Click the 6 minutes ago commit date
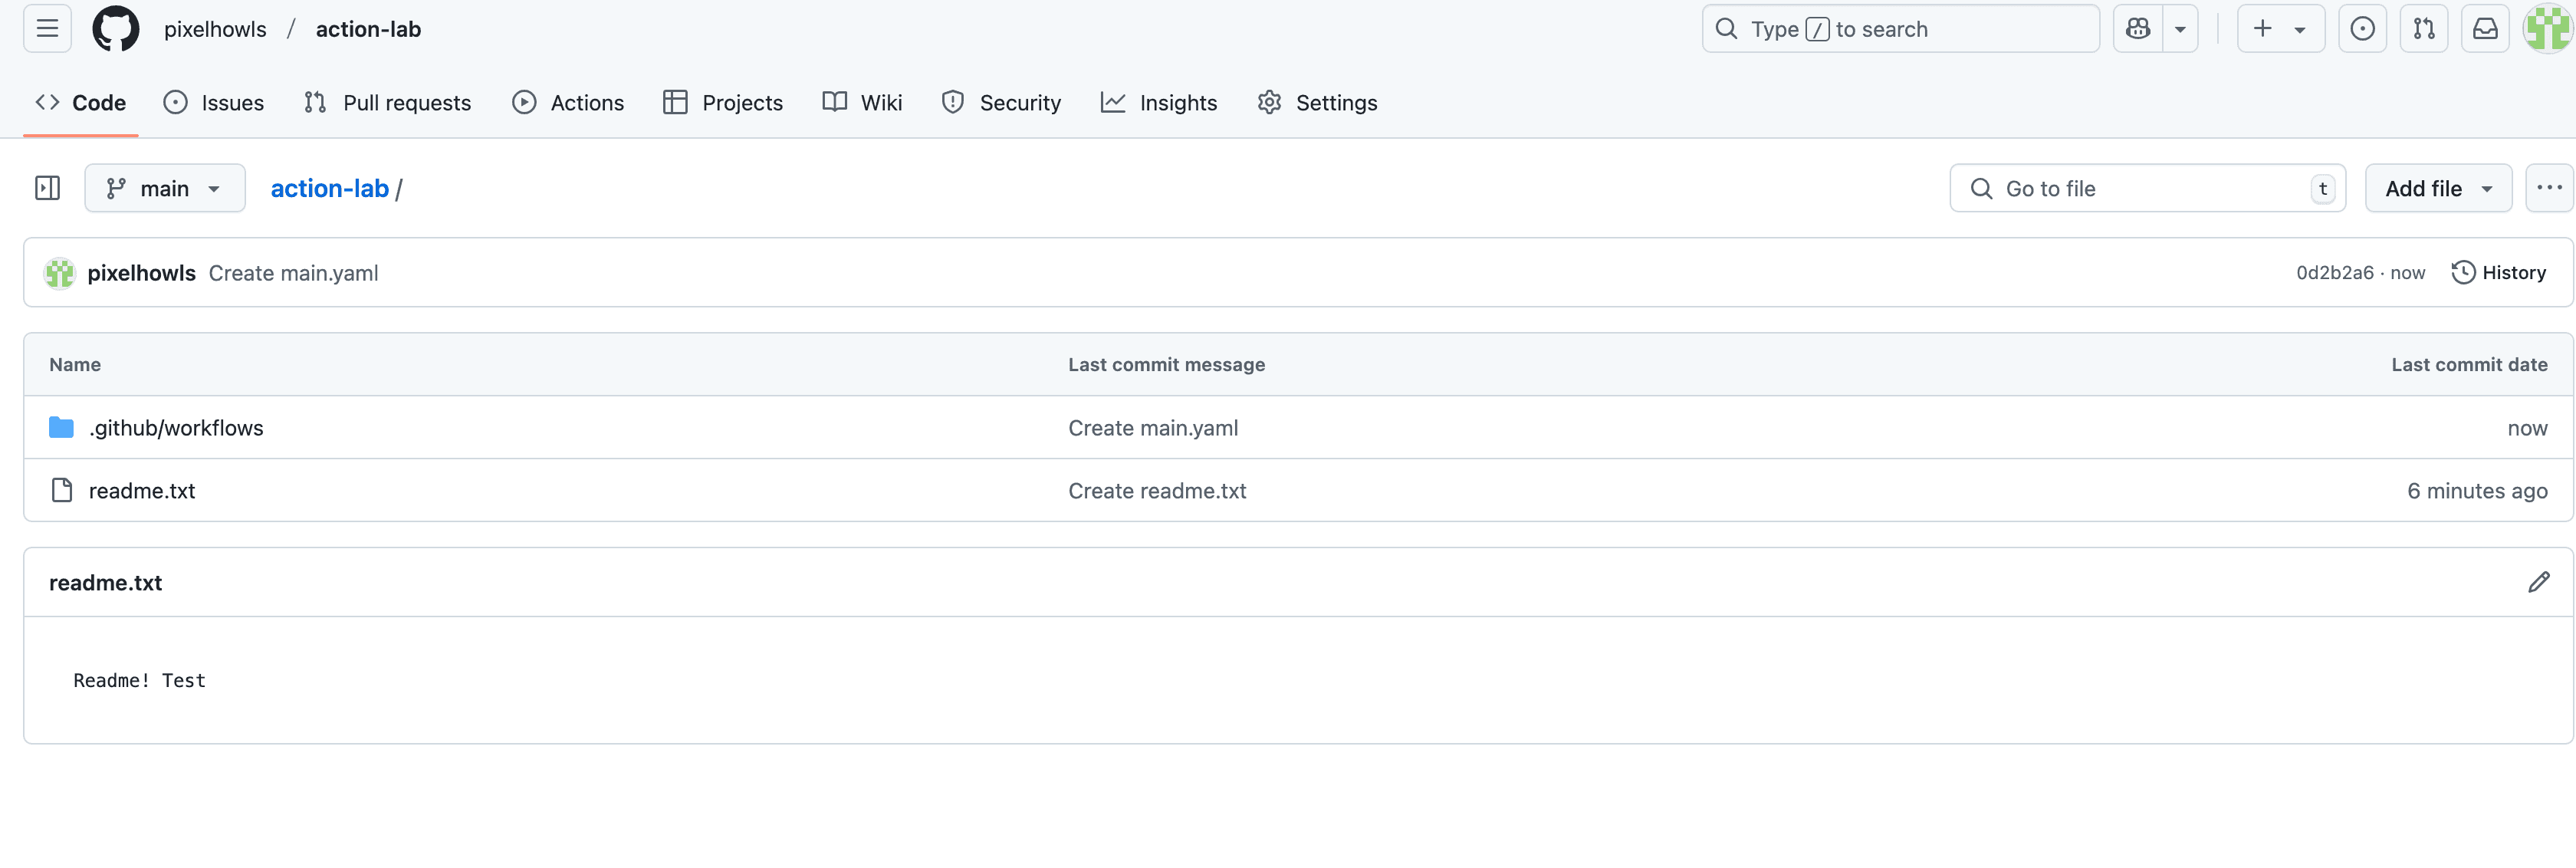2576x868 pixels. (2477, 491)
